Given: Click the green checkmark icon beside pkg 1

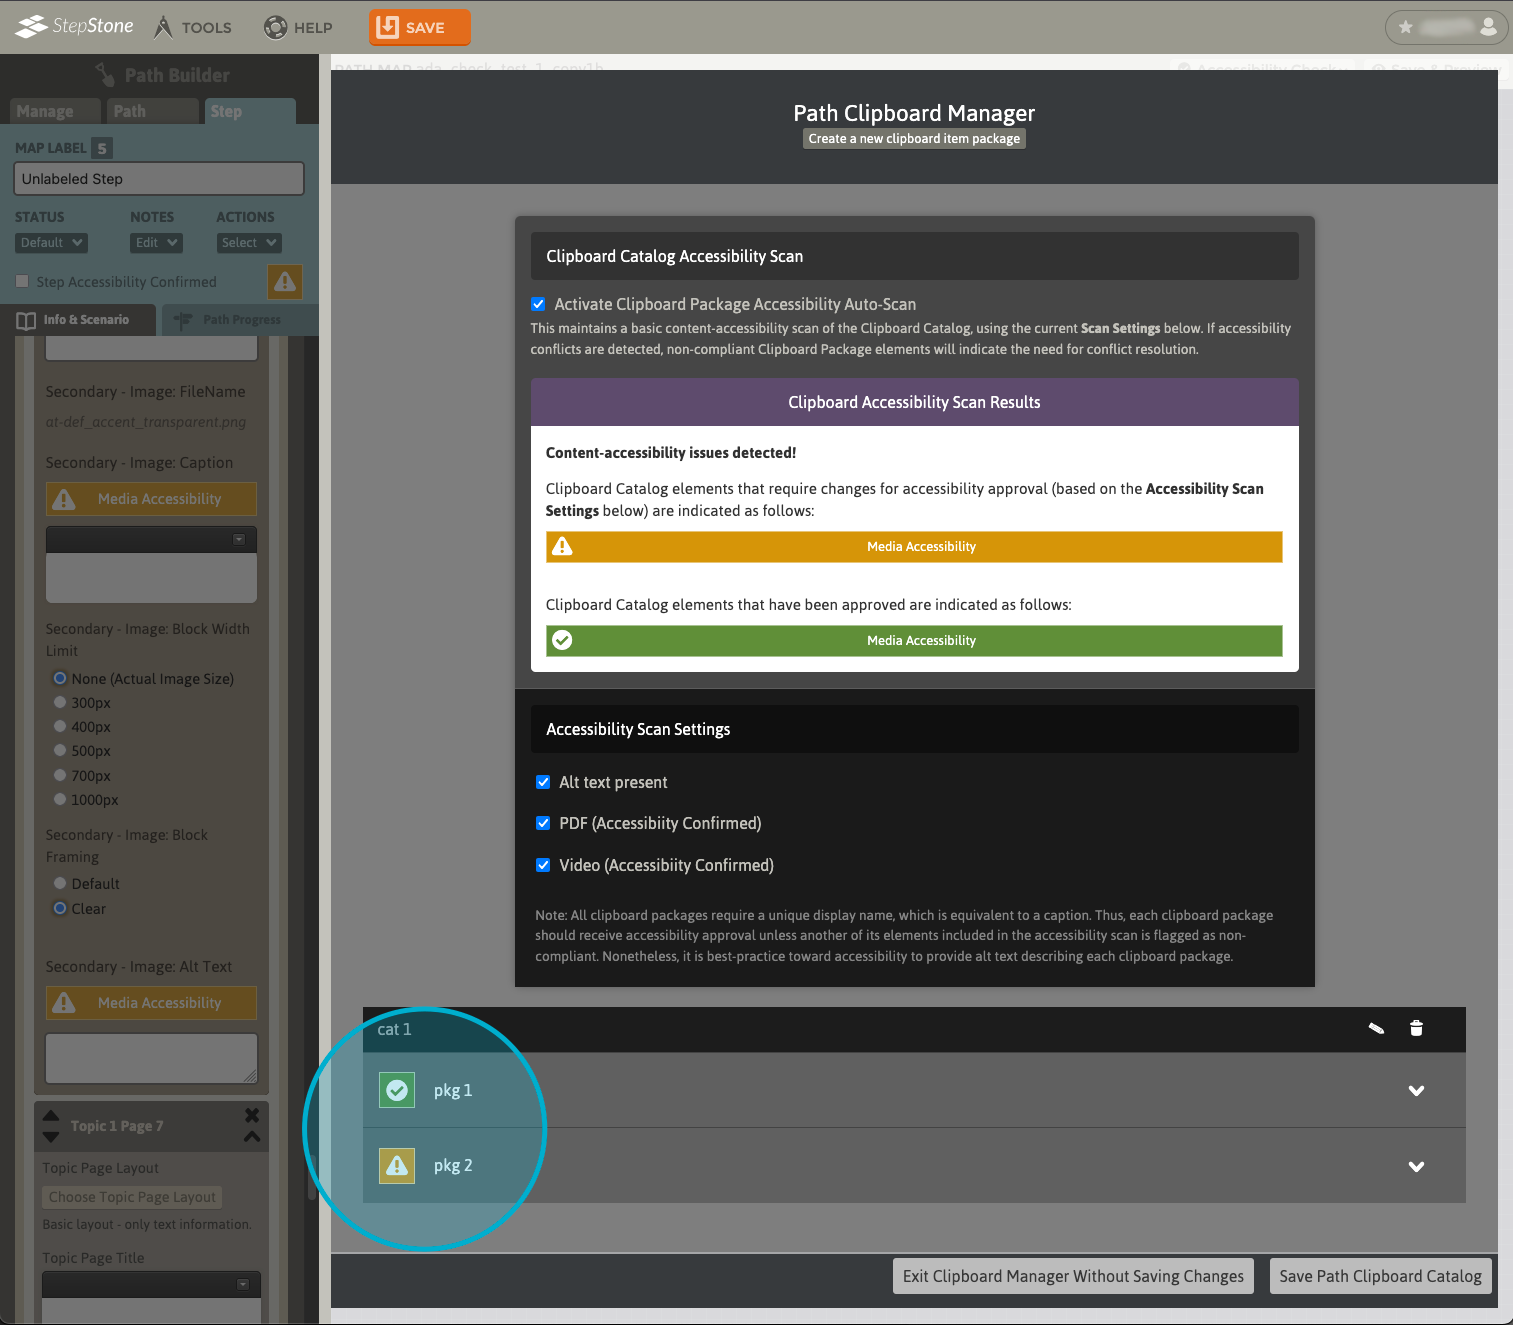Looking at the screenshot, I should tap(397, 1090).
